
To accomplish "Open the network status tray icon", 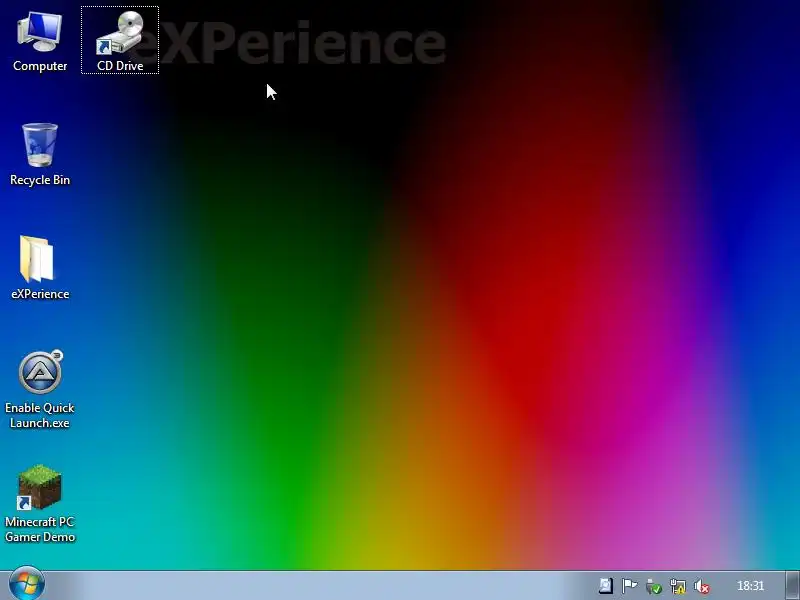I will click(x=678, y=586).
